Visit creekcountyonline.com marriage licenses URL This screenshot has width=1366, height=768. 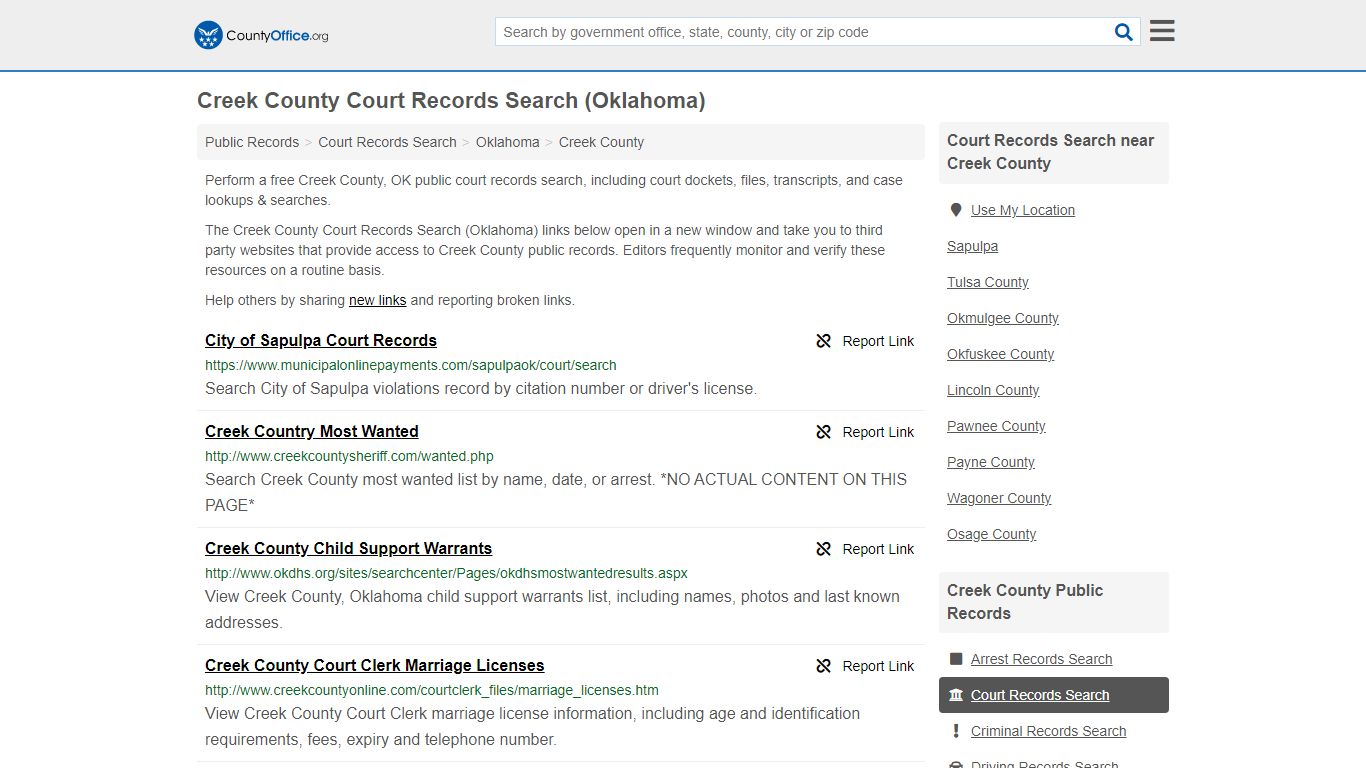point(432,690)
